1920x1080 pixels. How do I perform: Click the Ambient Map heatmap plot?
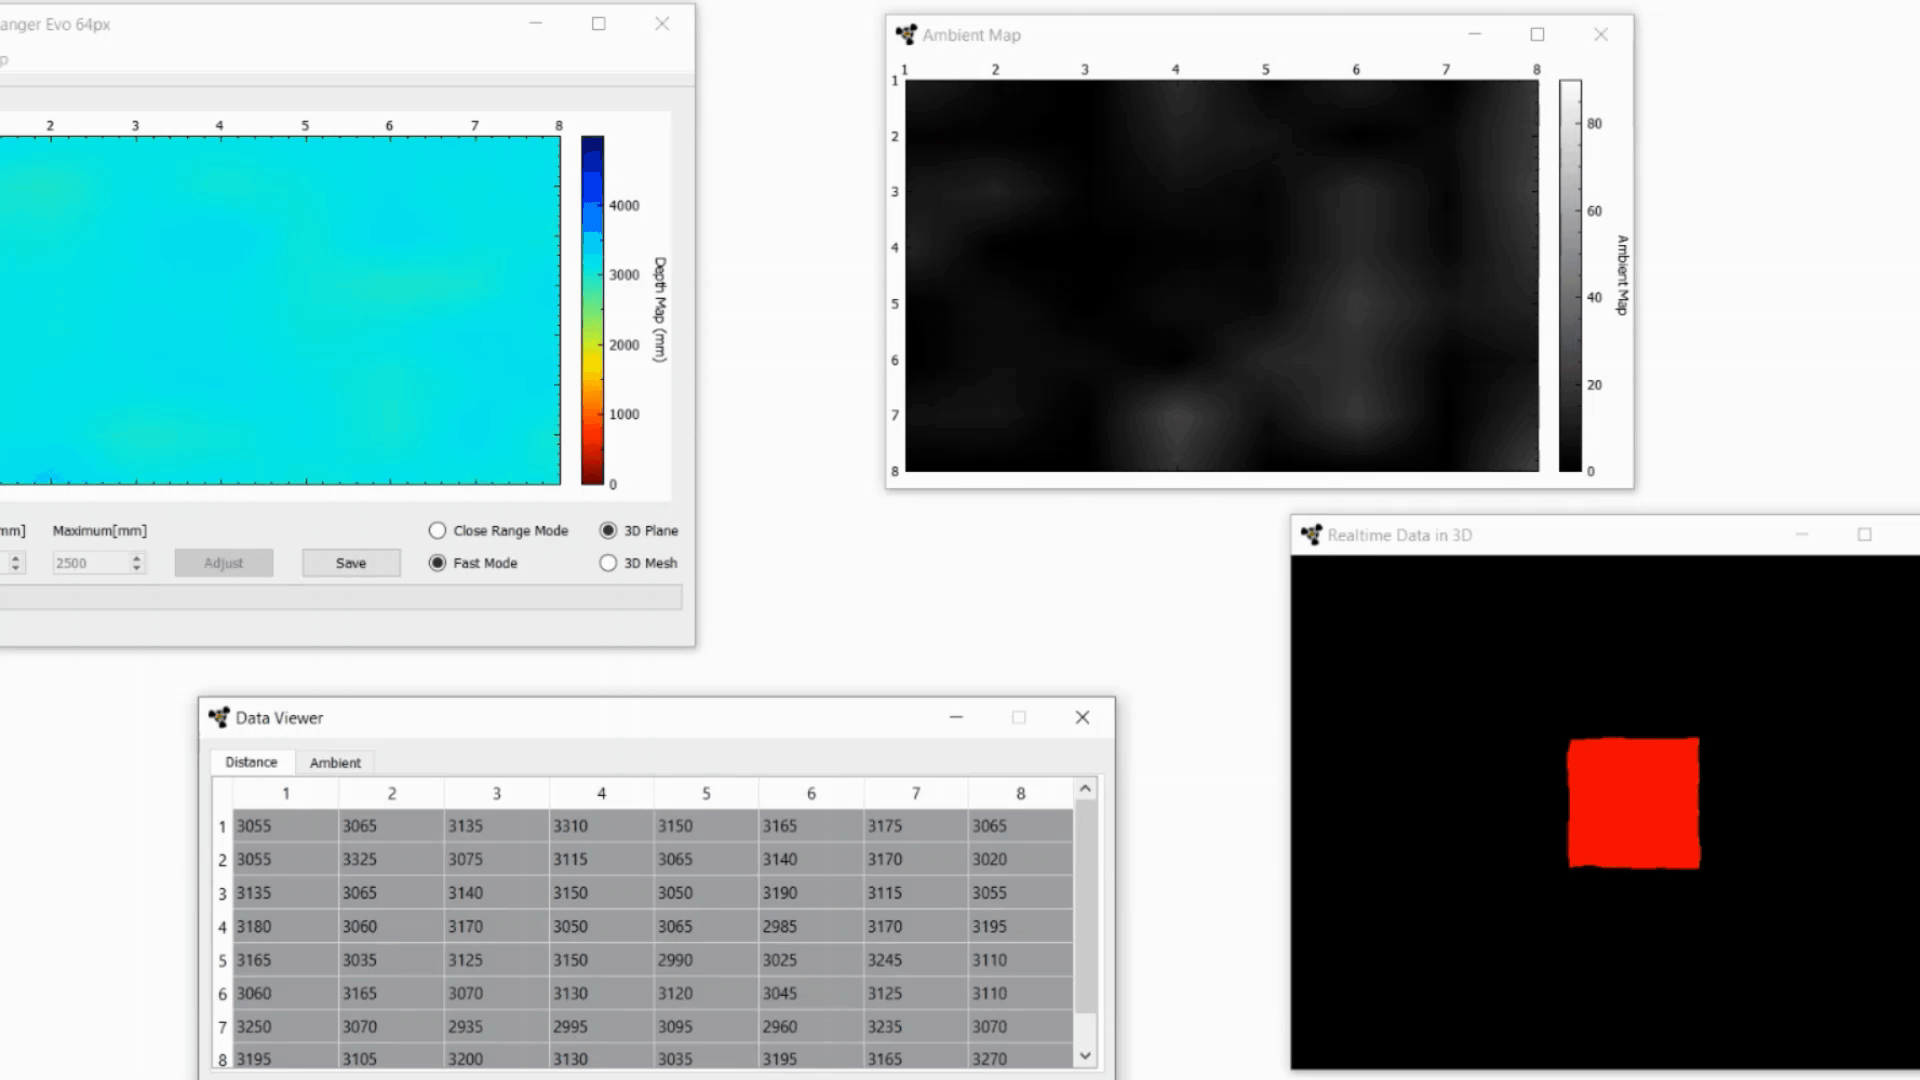1222,275
